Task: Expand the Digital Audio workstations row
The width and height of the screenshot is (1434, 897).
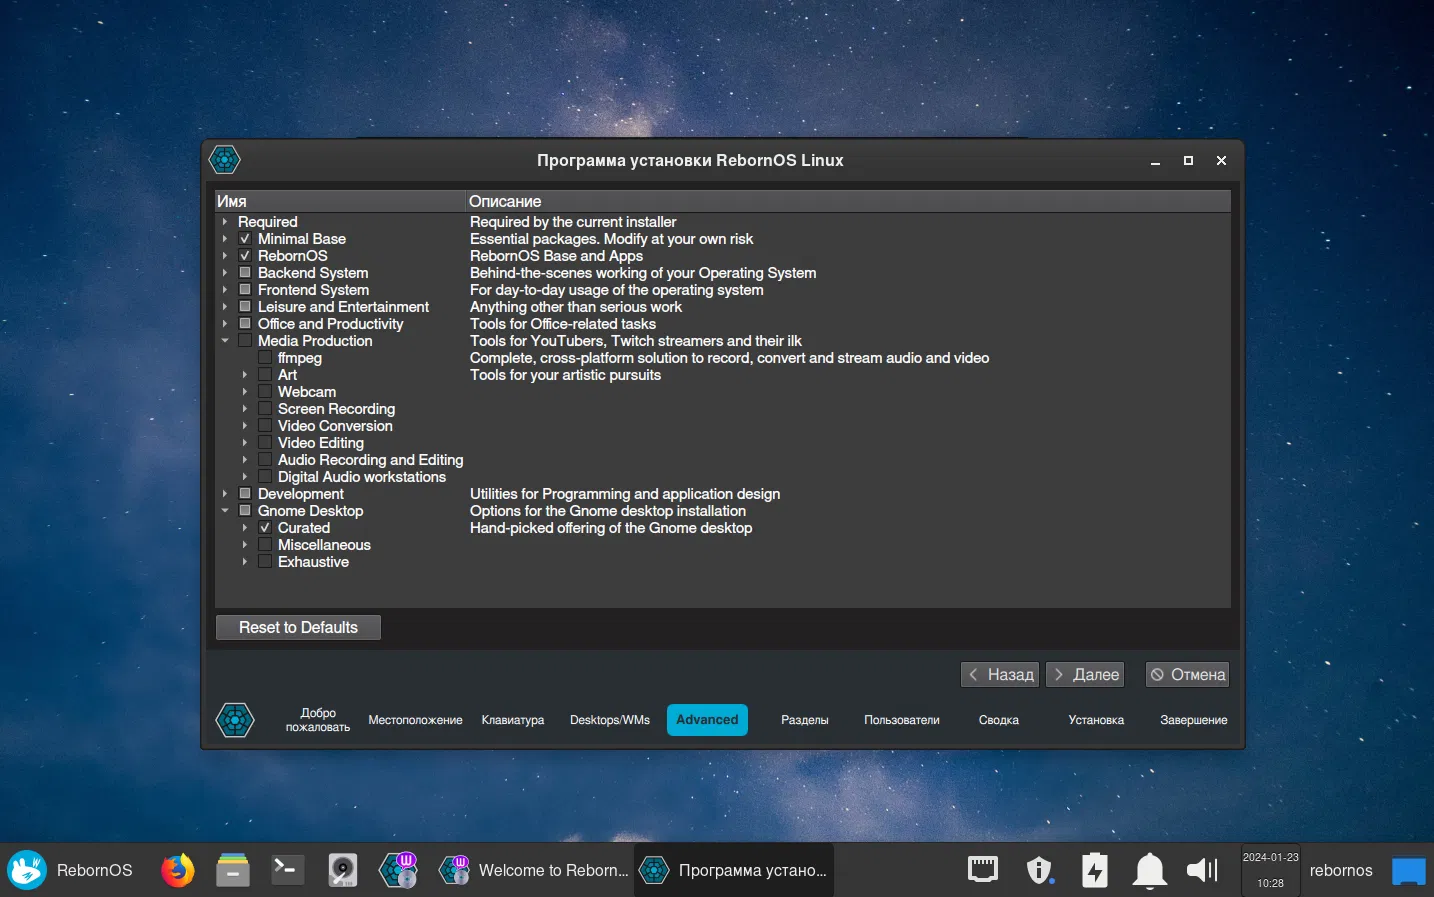Action: (245, 477)
